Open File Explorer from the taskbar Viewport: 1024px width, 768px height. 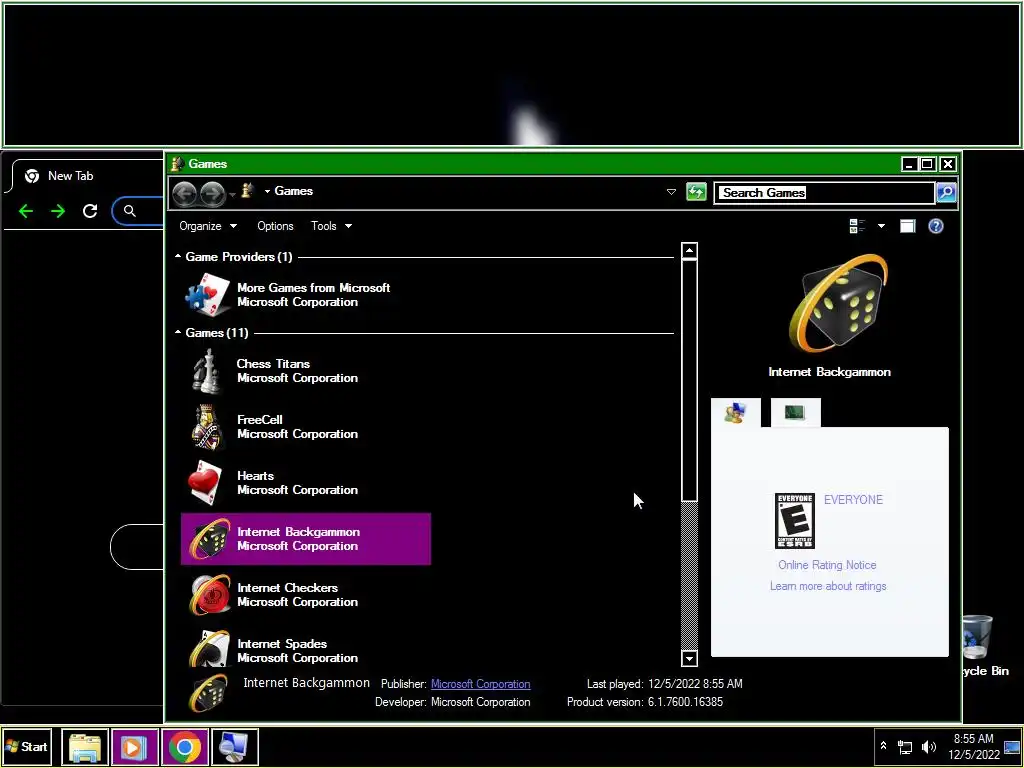tap(85, 746)
